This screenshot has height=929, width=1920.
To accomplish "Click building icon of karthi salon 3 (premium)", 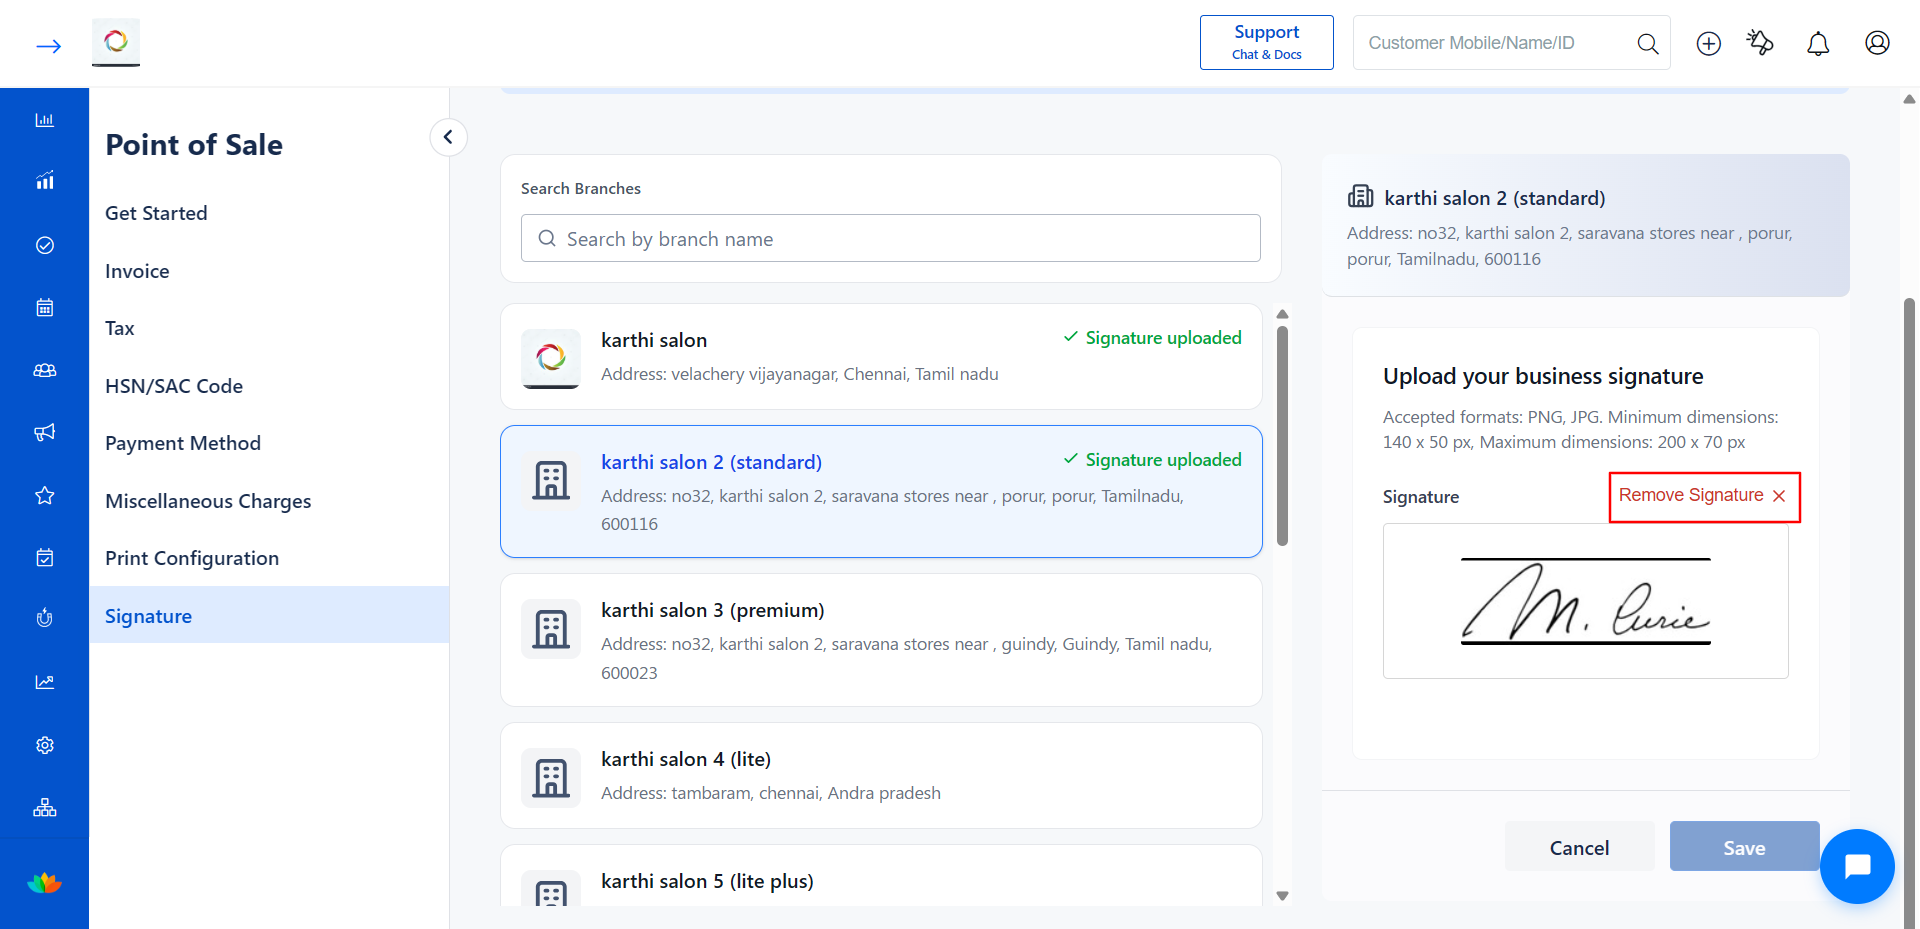I will (551, 629).
